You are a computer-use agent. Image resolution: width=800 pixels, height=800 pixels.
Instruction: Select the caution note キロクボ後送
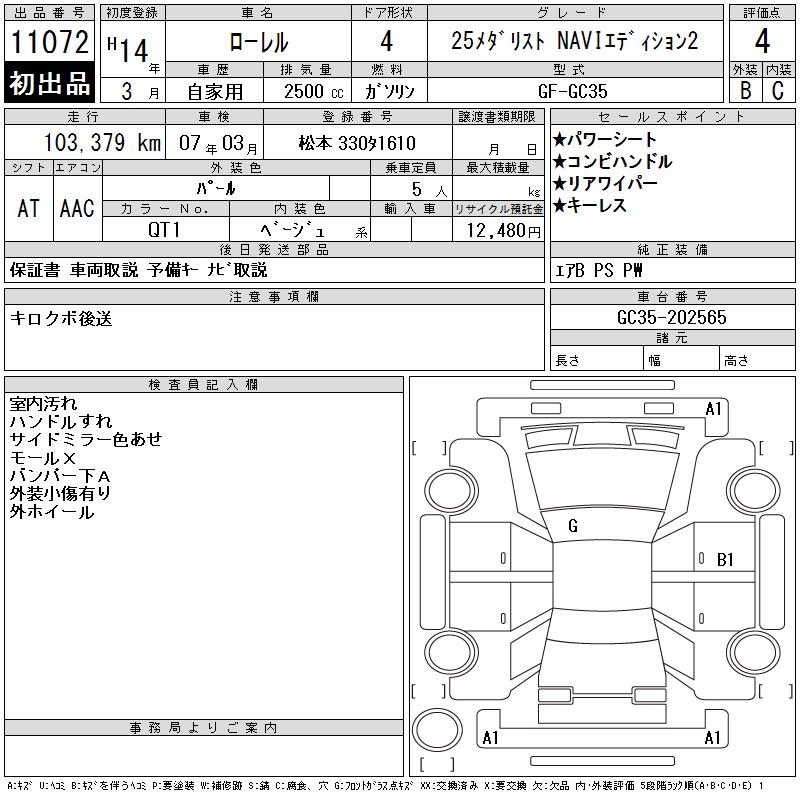tap(61, 318)
